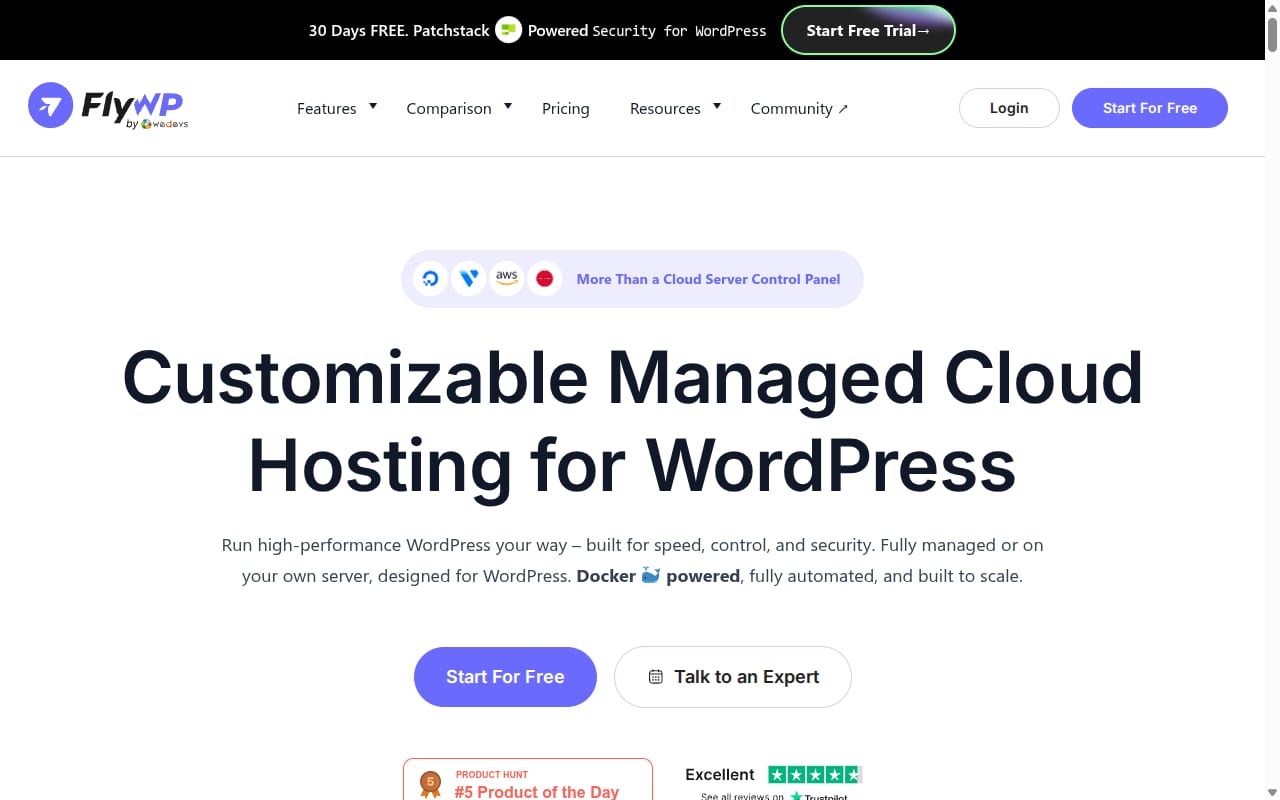Expand the Resources dropdown arrow
The image size is (1280, 800).
coord(717,105)
